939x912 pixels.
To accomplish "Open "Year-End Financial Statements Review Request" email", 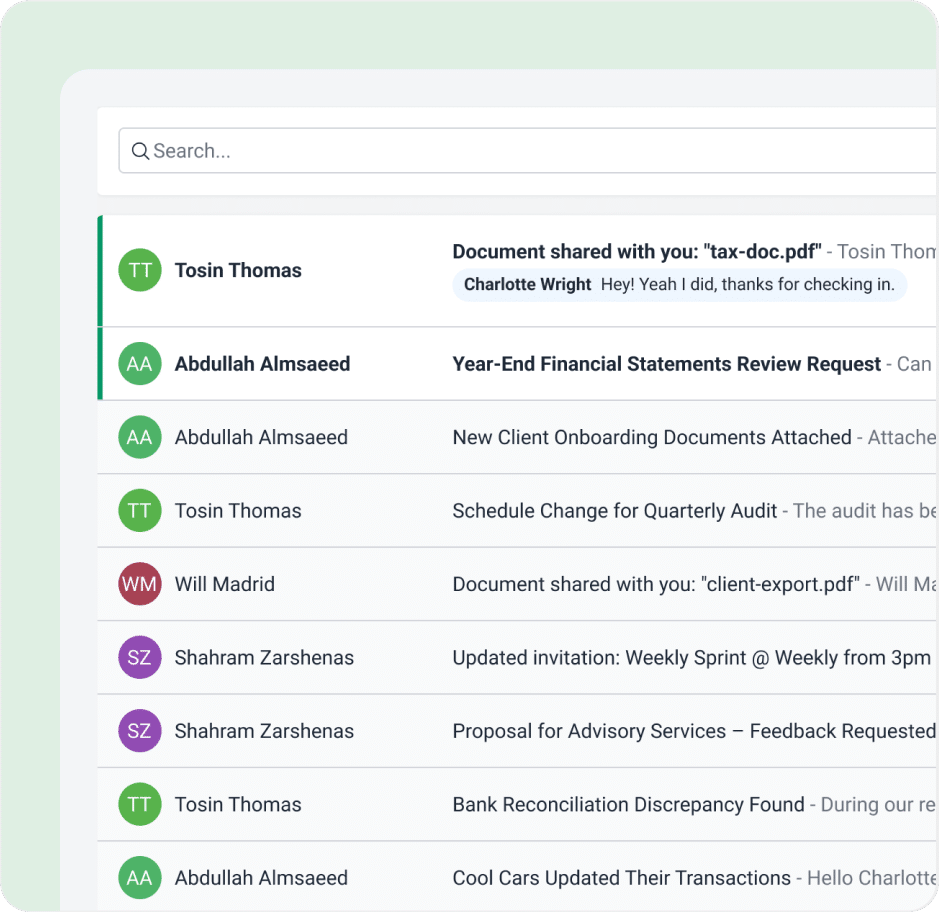I will click(x=667, y=363).
